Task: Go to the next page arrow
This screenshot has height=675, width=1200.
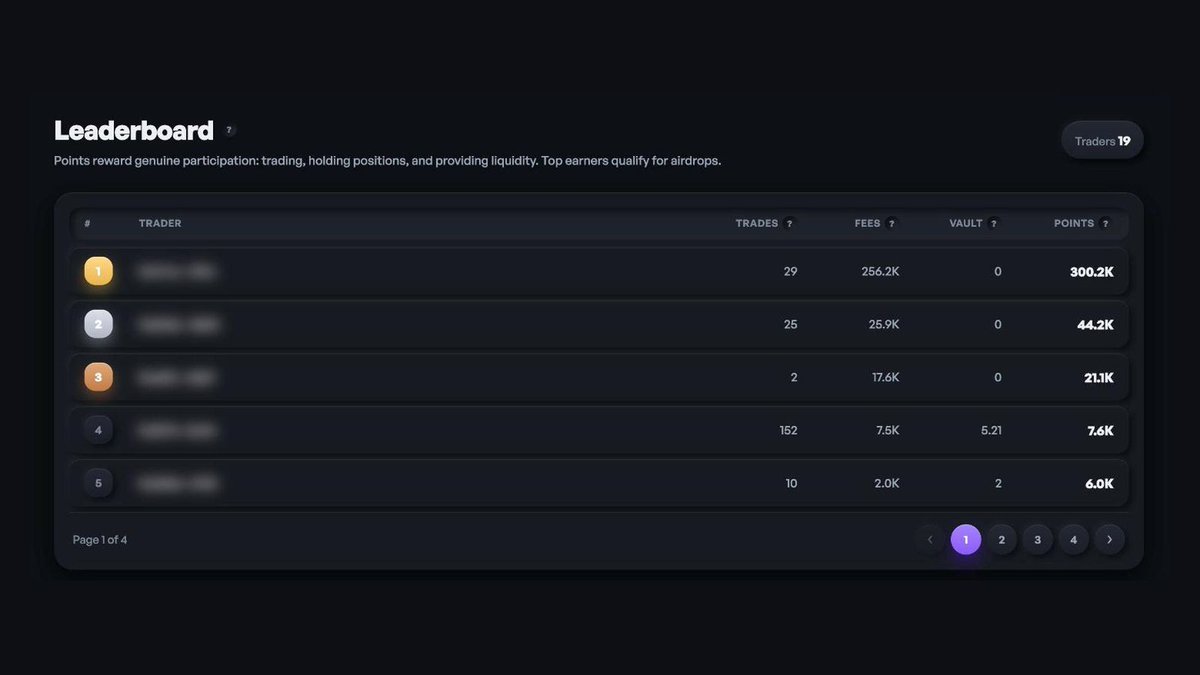Action: pos(1110,540)
